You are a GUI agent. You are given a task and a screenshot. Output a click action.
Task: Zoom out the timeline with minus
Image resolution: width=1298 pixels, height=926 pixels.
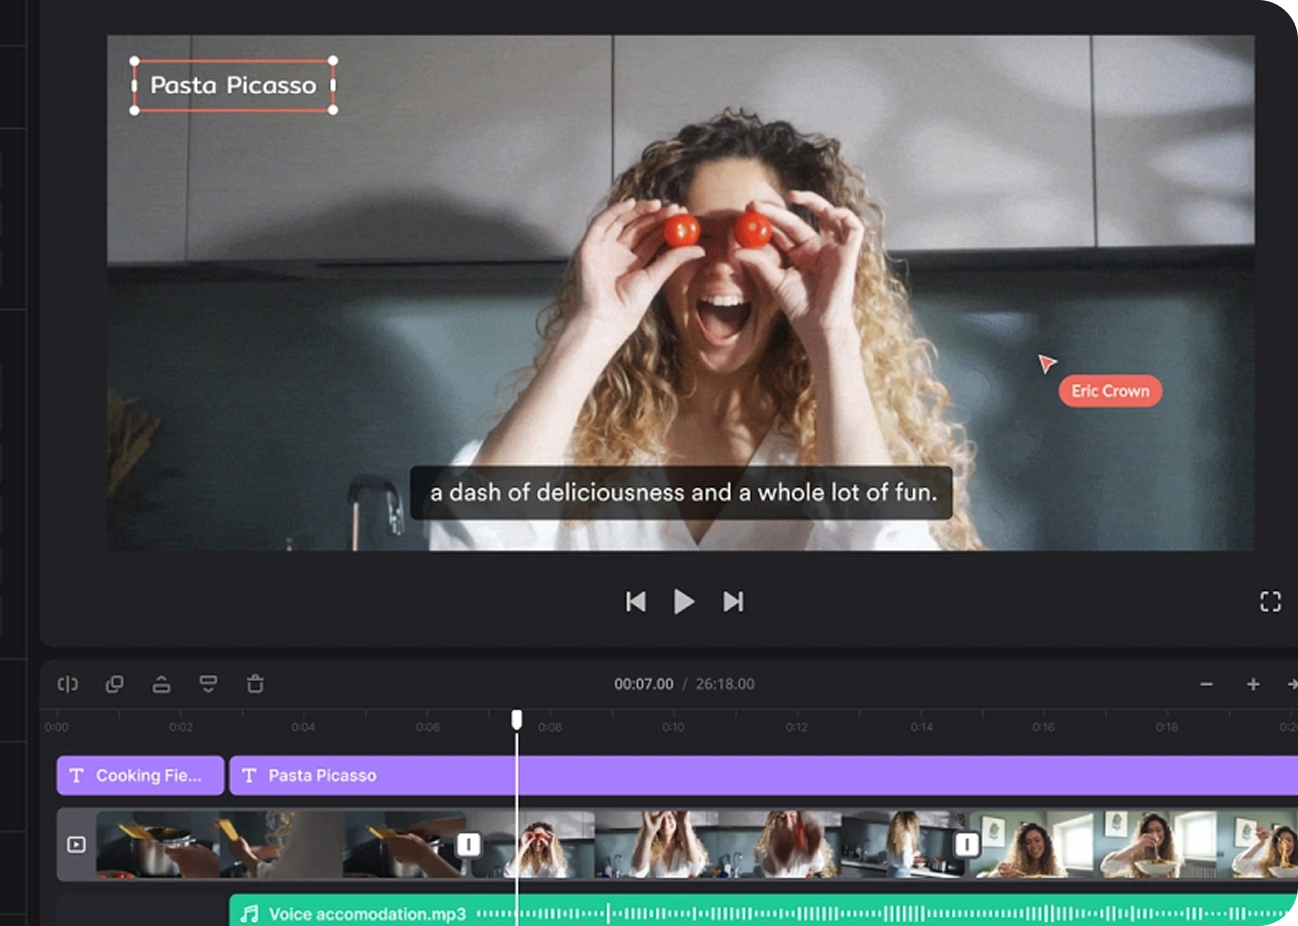pos(1206,684)
